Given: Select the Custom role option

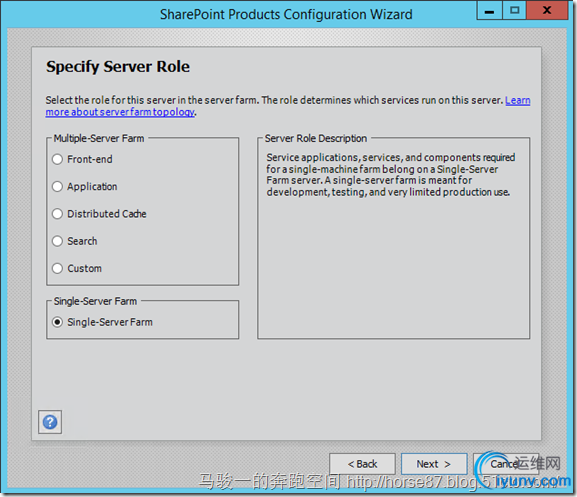Looking at the screenshot, I should tap(57, 268).
